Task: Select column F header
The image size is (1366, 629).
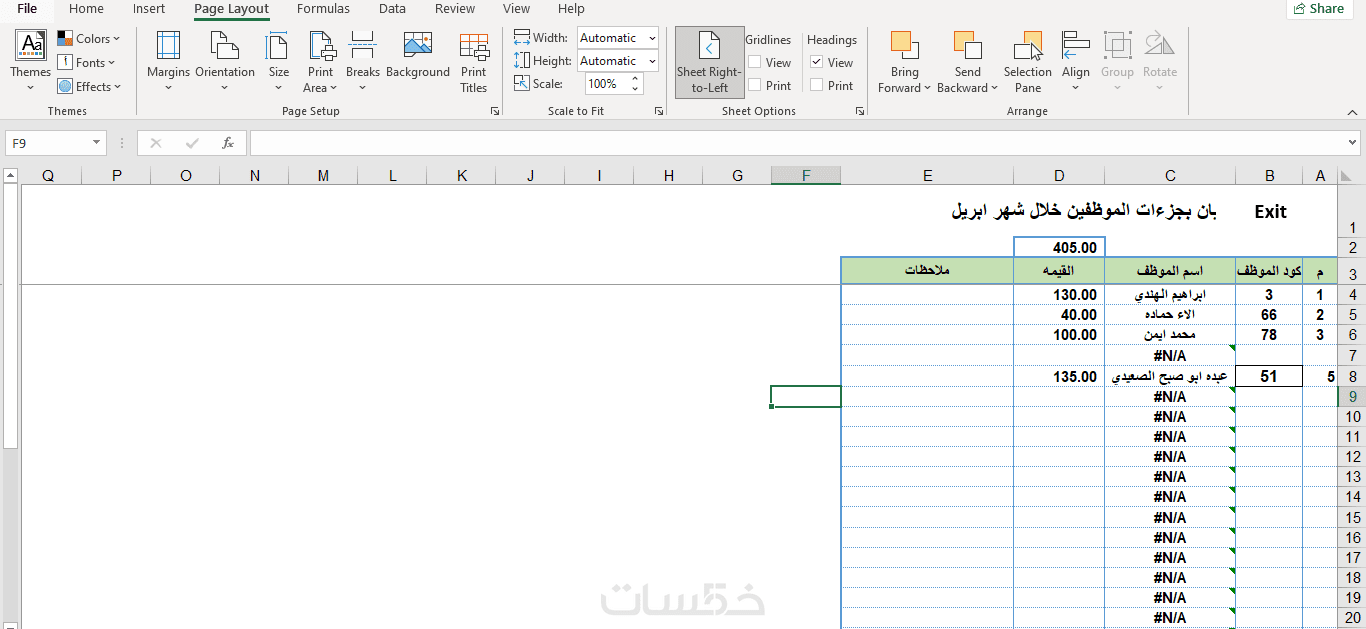Action: (806, 176)
